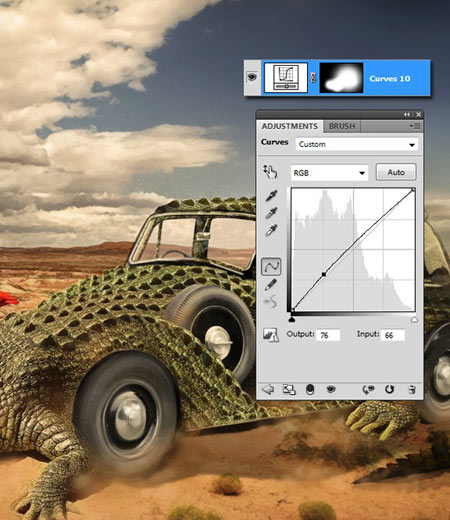Pick the gray point eyedropper
The height and width of the screenshot is (520, 450).
[x=271, y=213]
